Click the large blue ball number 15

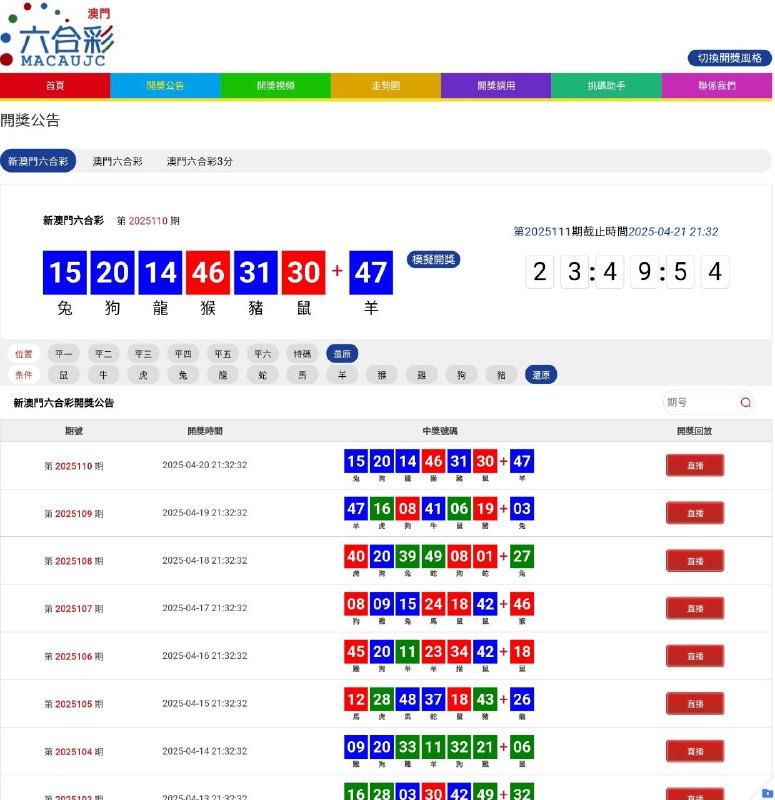point(65,272)
